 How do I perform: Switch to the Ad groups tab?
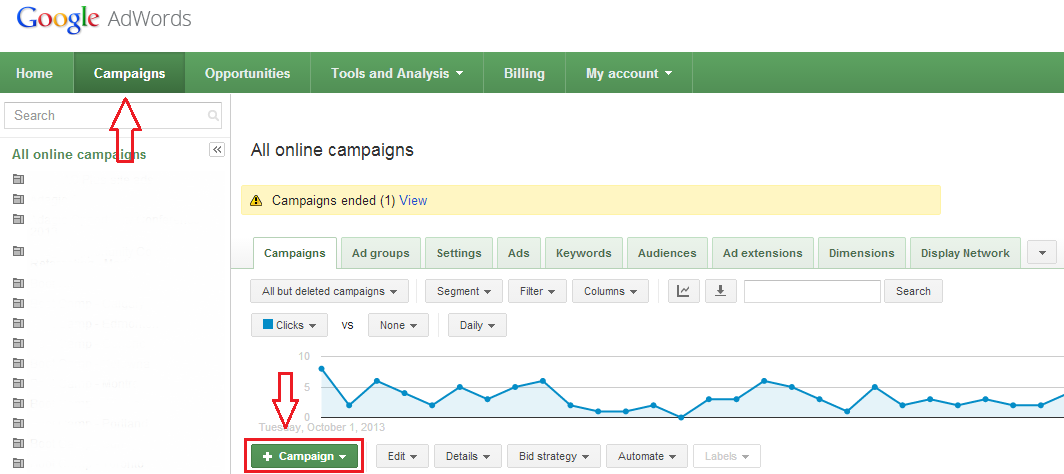coord(381,253)
